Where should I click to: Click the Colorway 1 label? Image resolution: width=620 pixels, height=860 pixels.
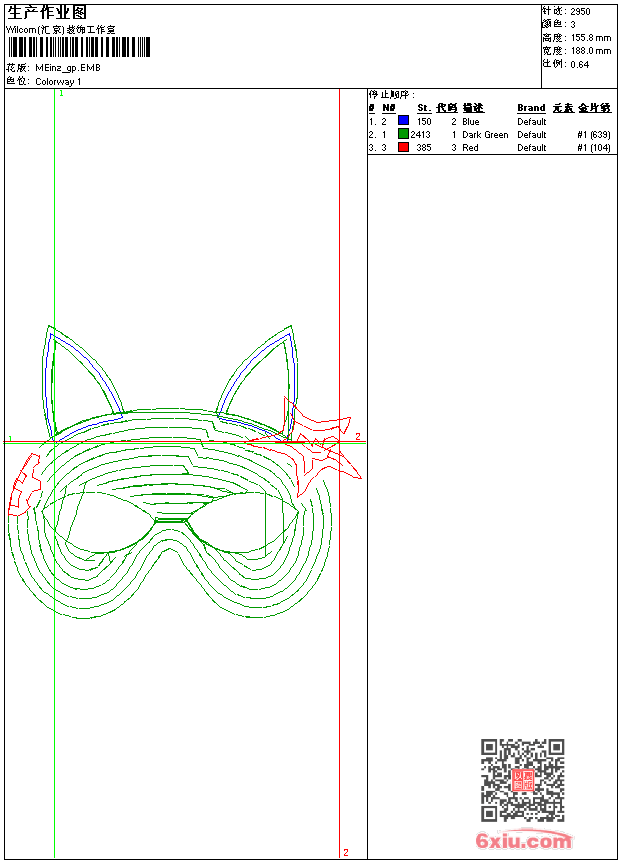[x=58, y=81]
